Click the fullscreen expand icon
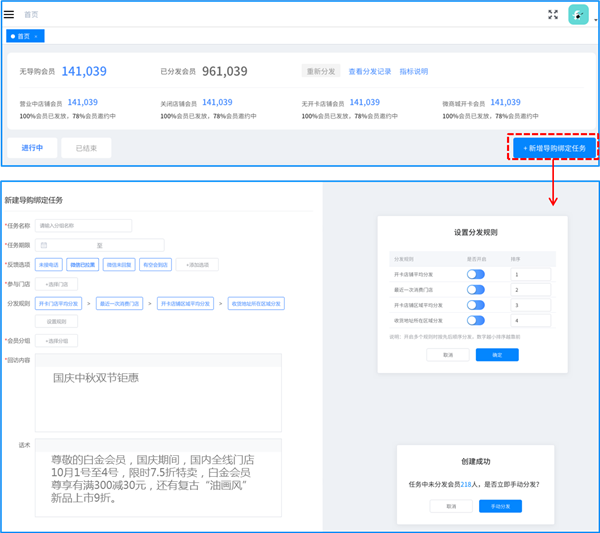This screenshot has width=600, height=533. 553,14
